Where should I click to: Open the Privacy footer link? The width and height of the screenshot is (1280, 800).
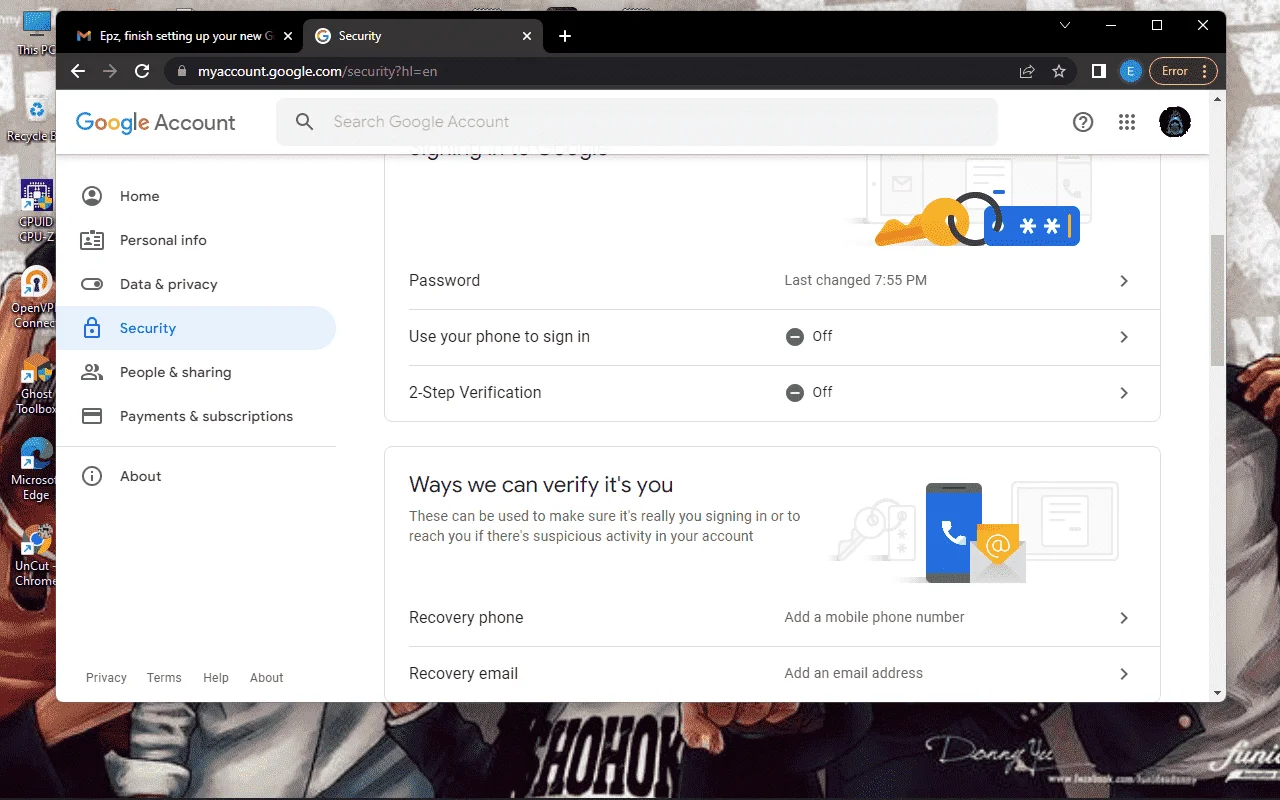click(x=106, y=678)
